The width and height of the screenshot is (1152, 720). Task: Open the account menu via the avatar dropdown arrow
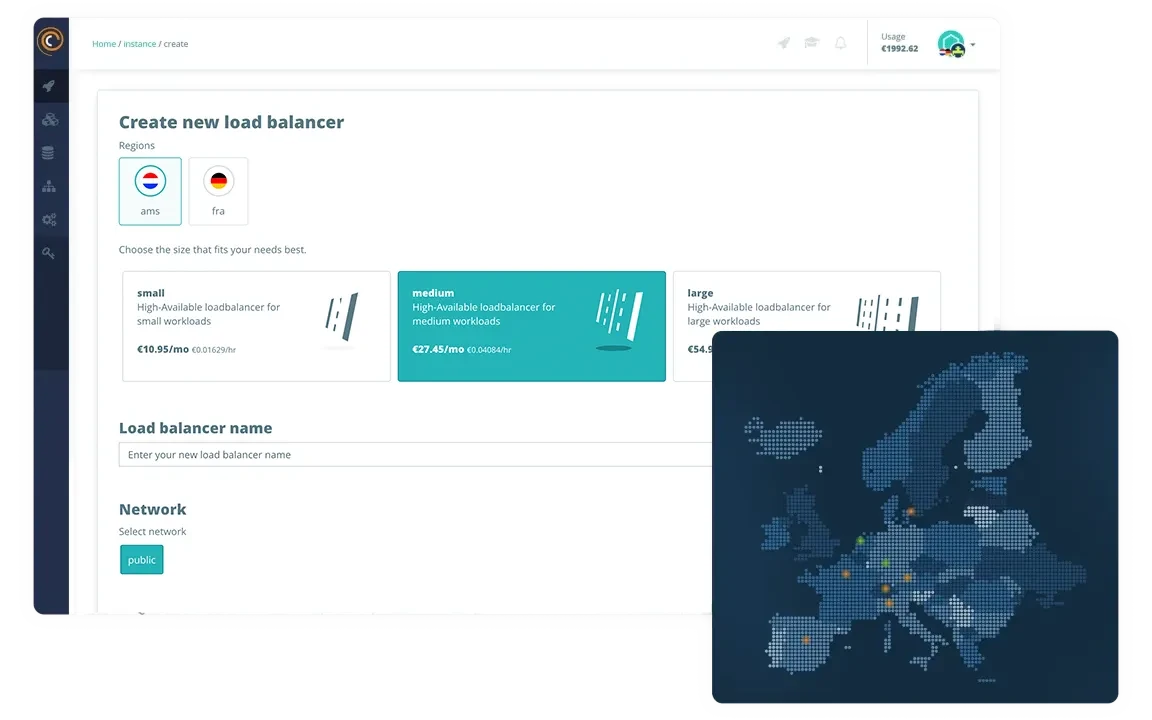(x=974, y=44)
